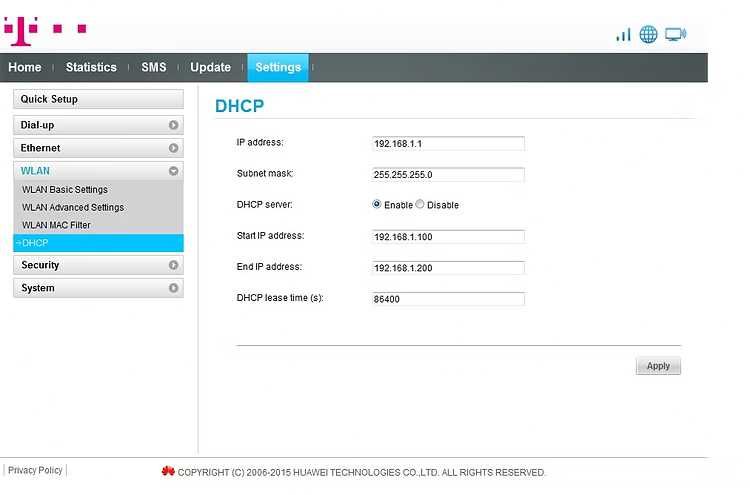
Task: Click the WLAN menu label
Action: [35, 171]
